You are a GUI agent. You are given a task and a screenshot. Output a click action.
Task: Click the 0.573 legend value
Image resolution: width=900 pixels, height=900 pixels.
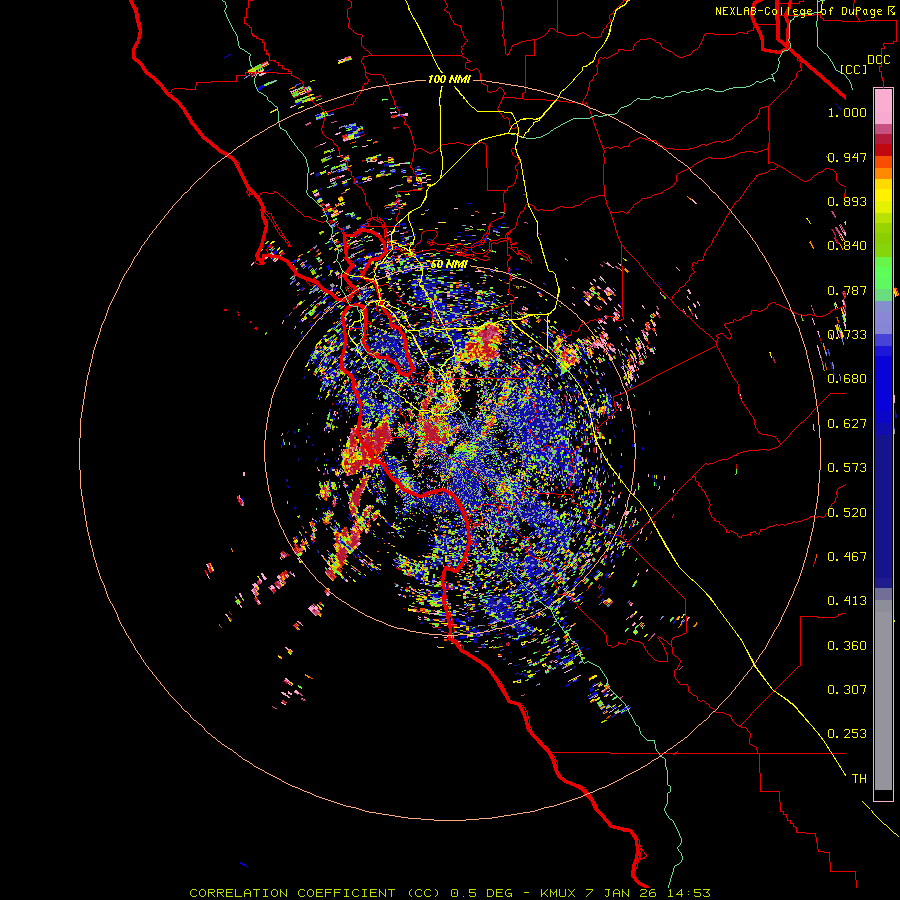point(847,468)
